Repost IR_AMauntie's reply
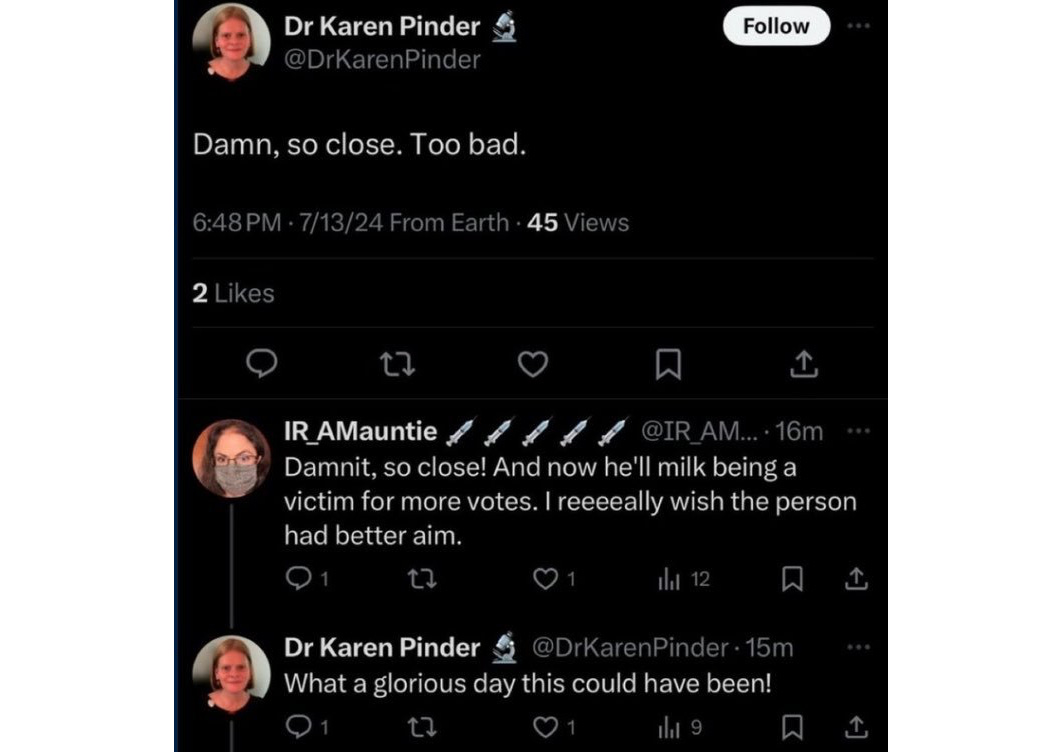Screen dimensions: 1062x752 pyautogui.click(x=423, y=579)
